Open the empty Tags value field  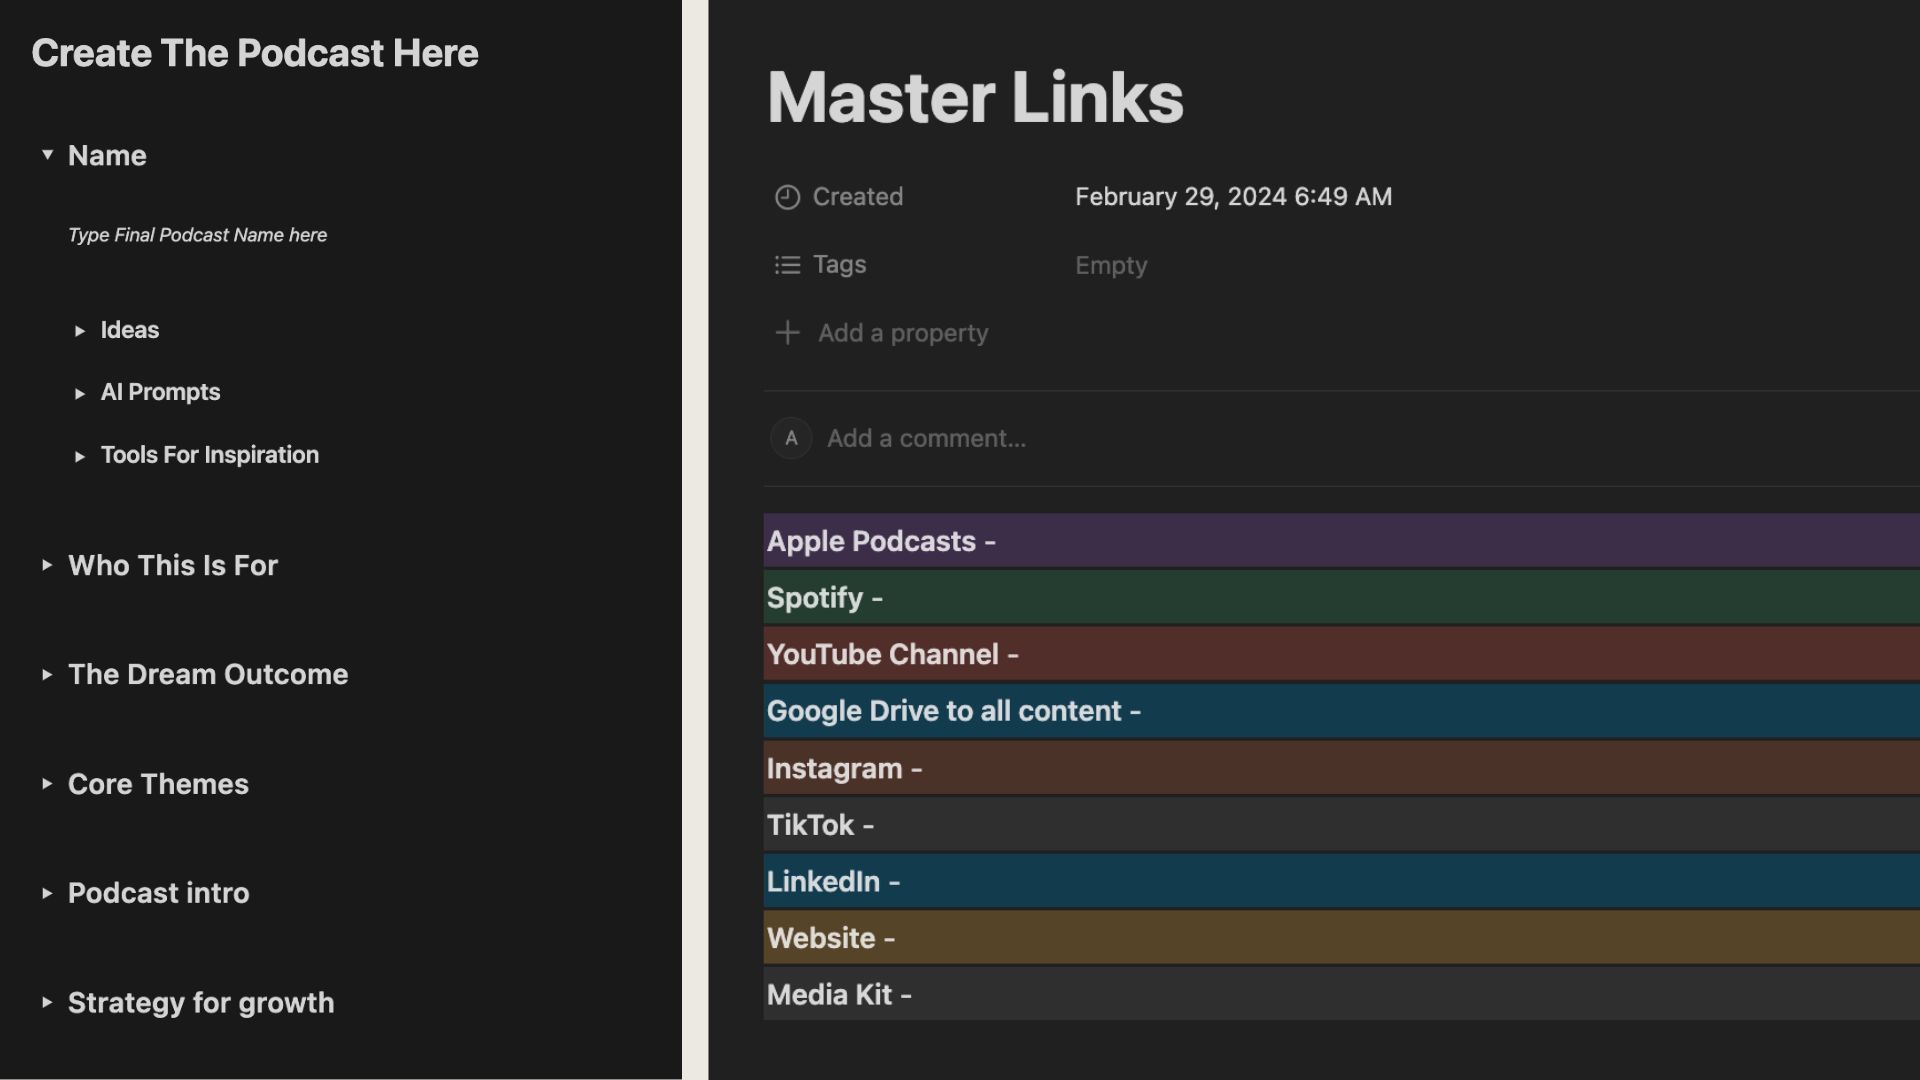click(x=1111, y=265)
